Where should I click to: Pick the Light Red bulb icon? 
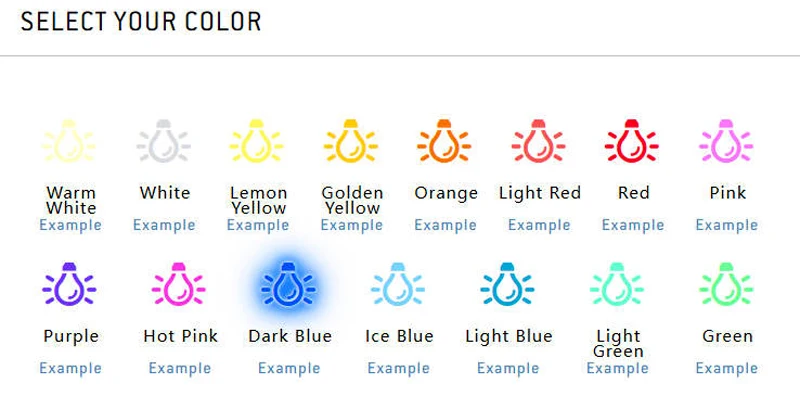tap(538, 141)
